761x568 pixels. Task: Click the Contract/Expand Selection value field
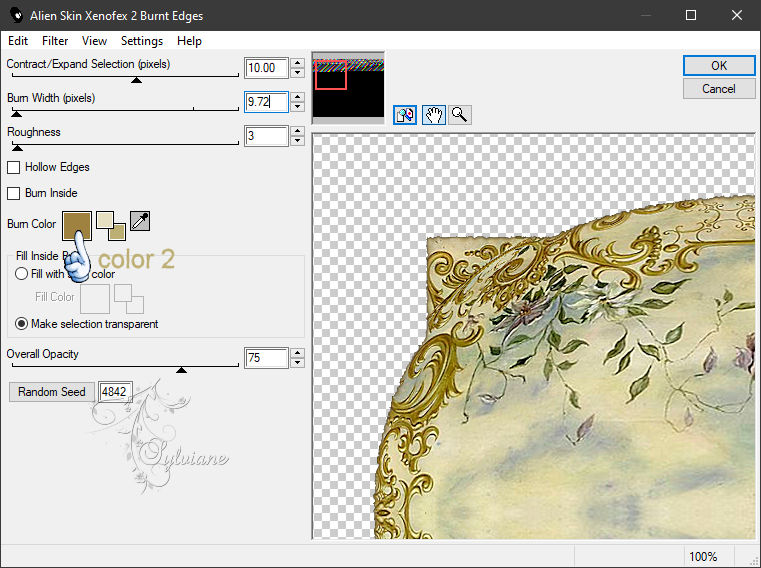[x=266, y=68]
